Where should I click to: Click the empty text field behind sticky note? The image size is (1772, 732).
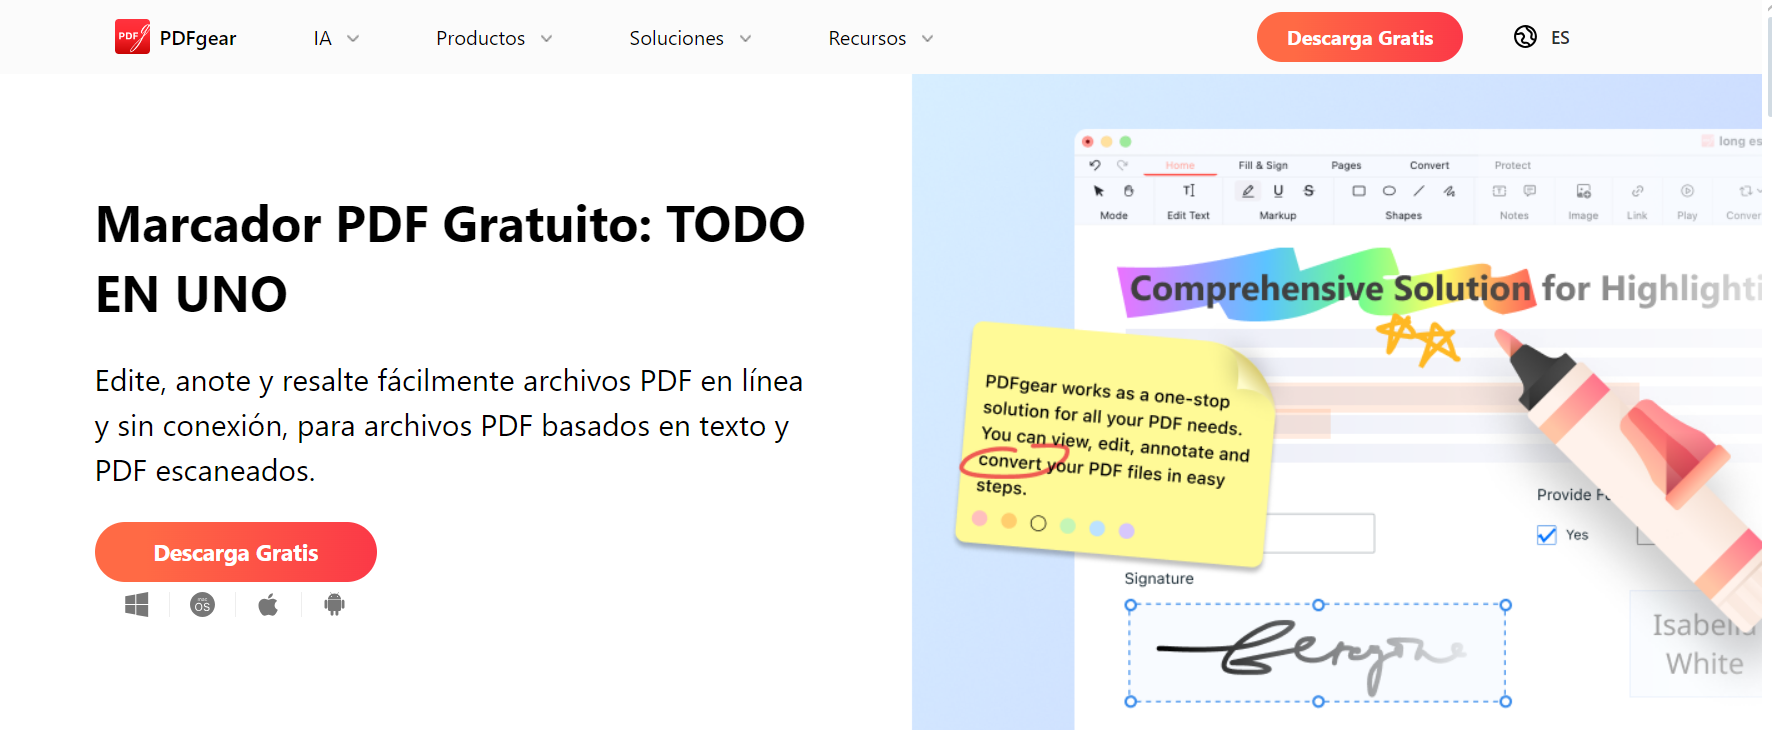pyautogui.click(x=1320, y=533)
